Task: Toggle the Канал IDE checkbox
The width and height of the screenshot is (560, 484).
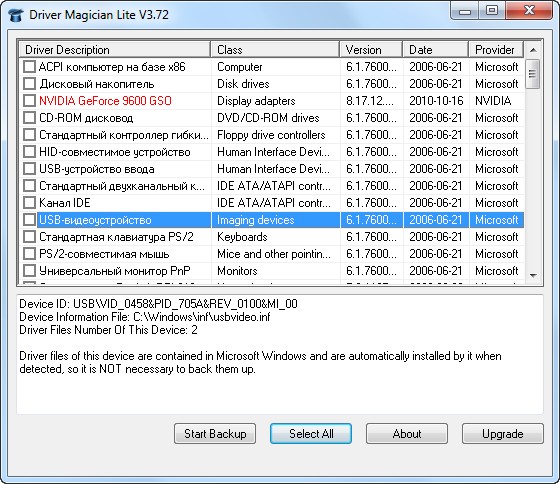Action: (x=29, y=203)
